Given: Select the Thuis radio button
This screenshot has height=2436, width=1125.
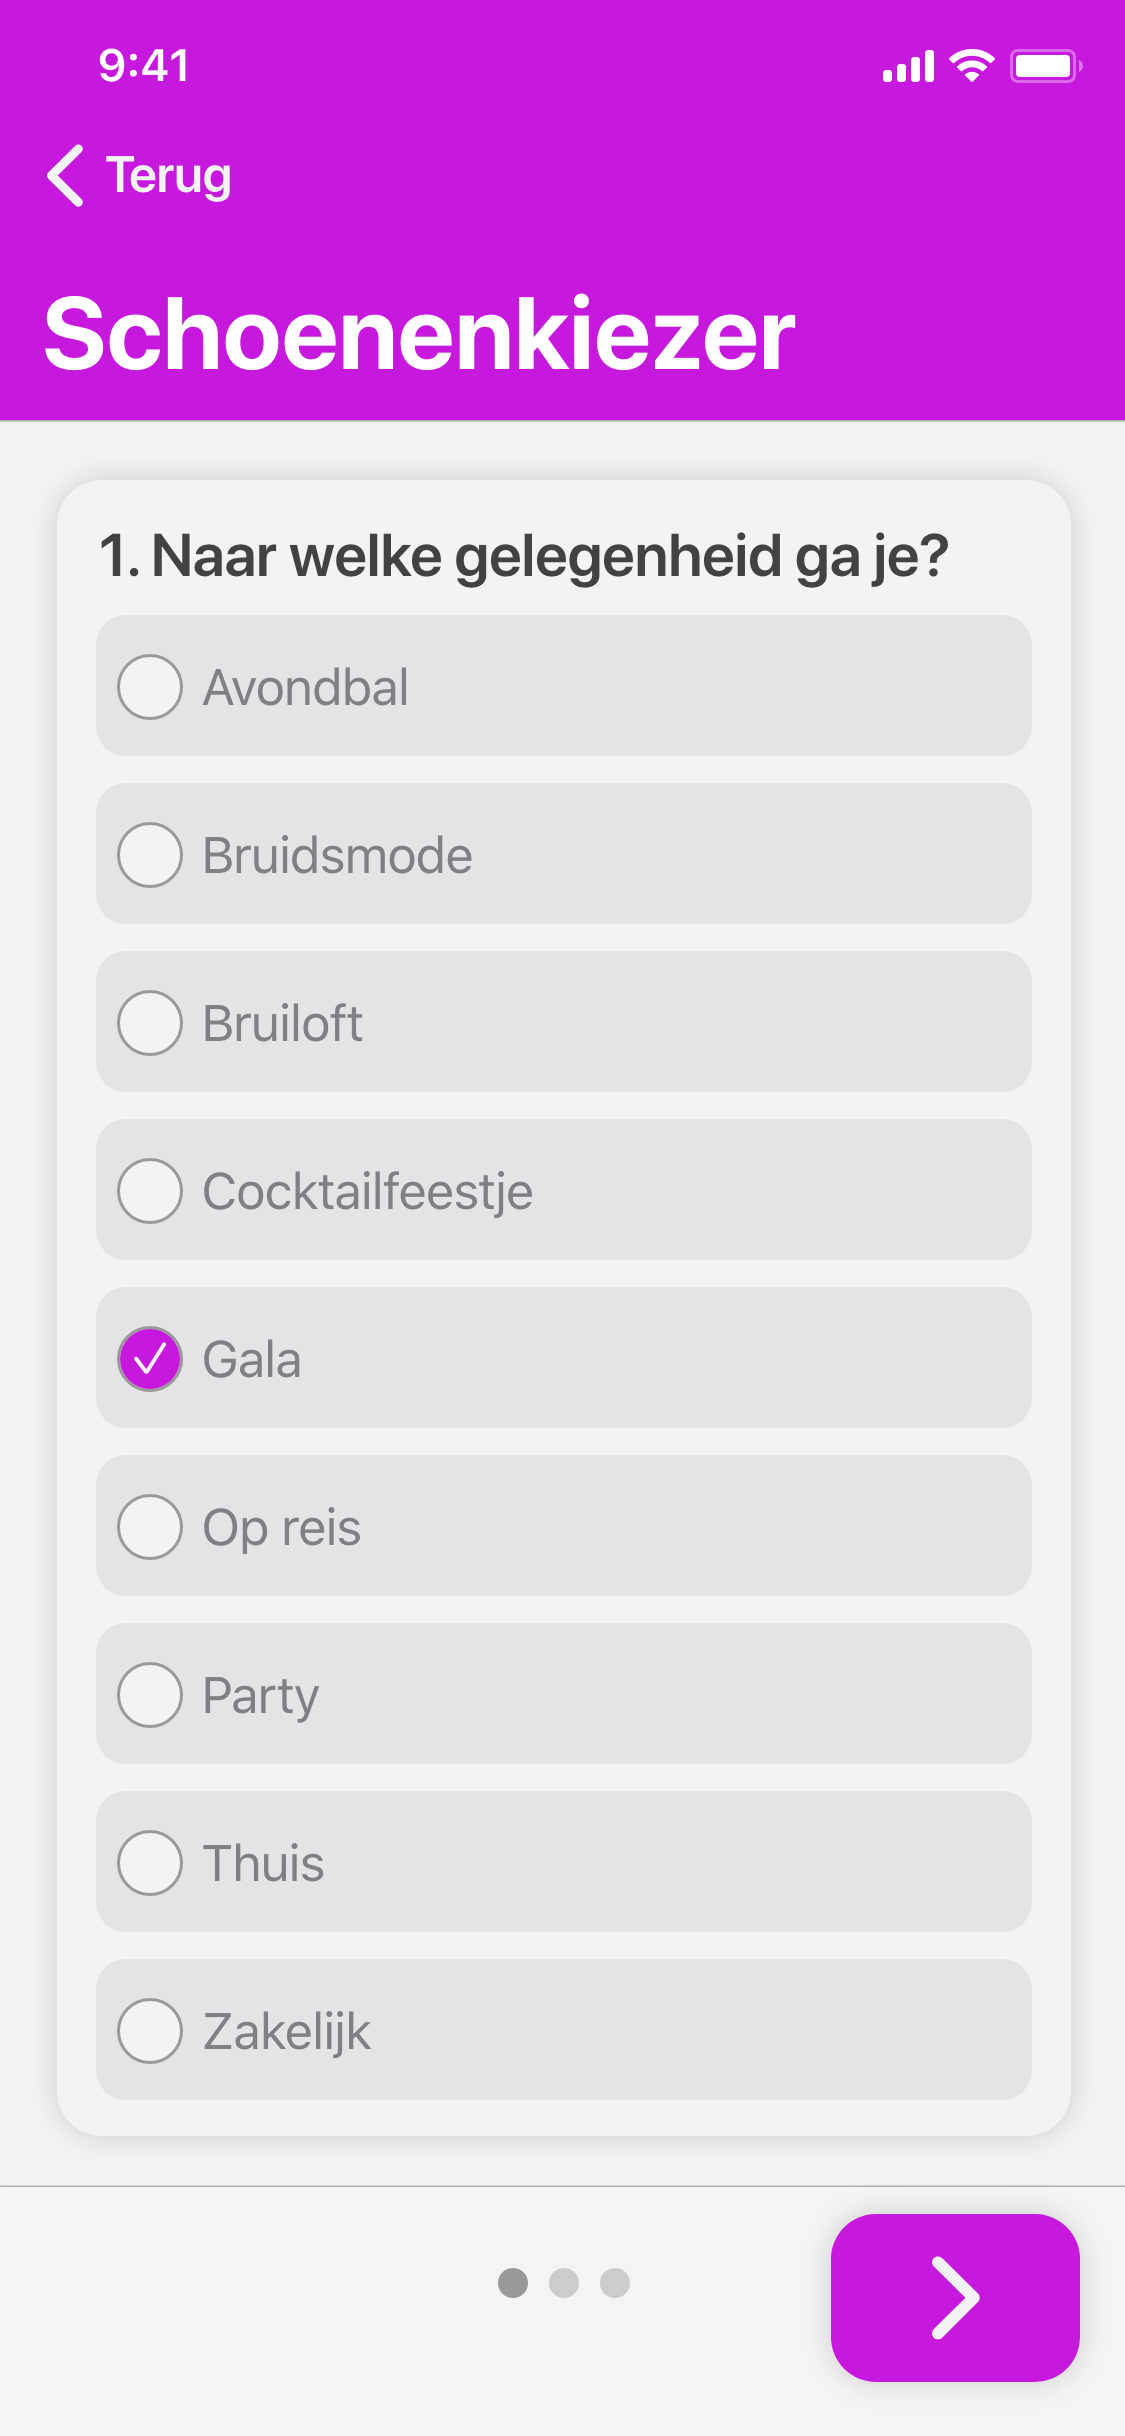Looking at the screenshot, I should [x=150, y=1863].
